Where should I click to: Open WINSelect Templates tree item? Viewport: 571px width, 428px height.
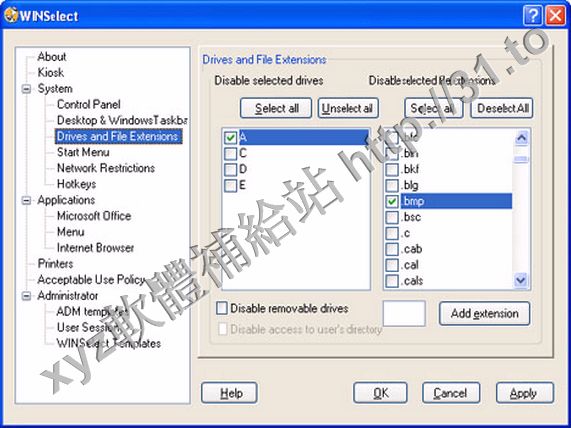pos(109,343)
